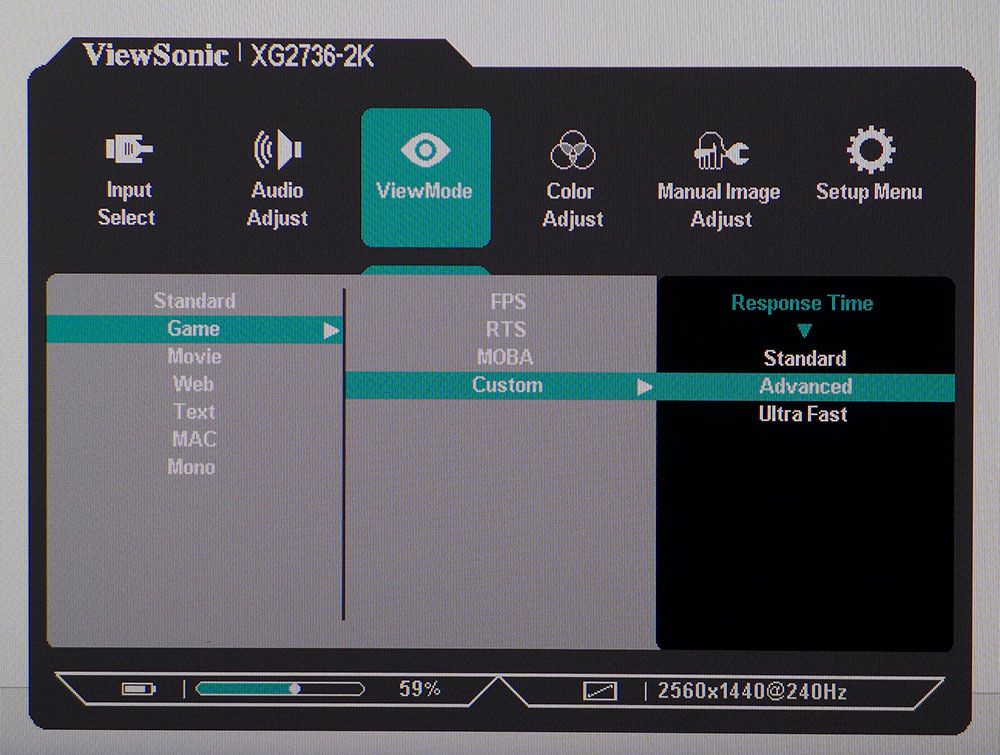The width and height of the screenshot is (1000, 755).
Task: Click the 2560x1440@240Hz resolution text
Action: tap(752, 691)
